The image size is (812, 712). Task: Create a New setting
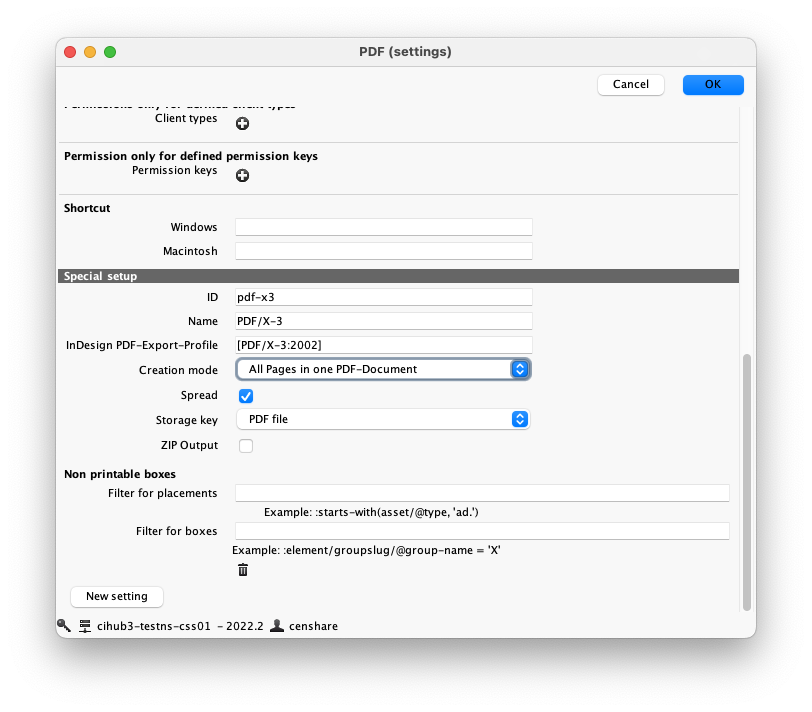coord(116,596)
